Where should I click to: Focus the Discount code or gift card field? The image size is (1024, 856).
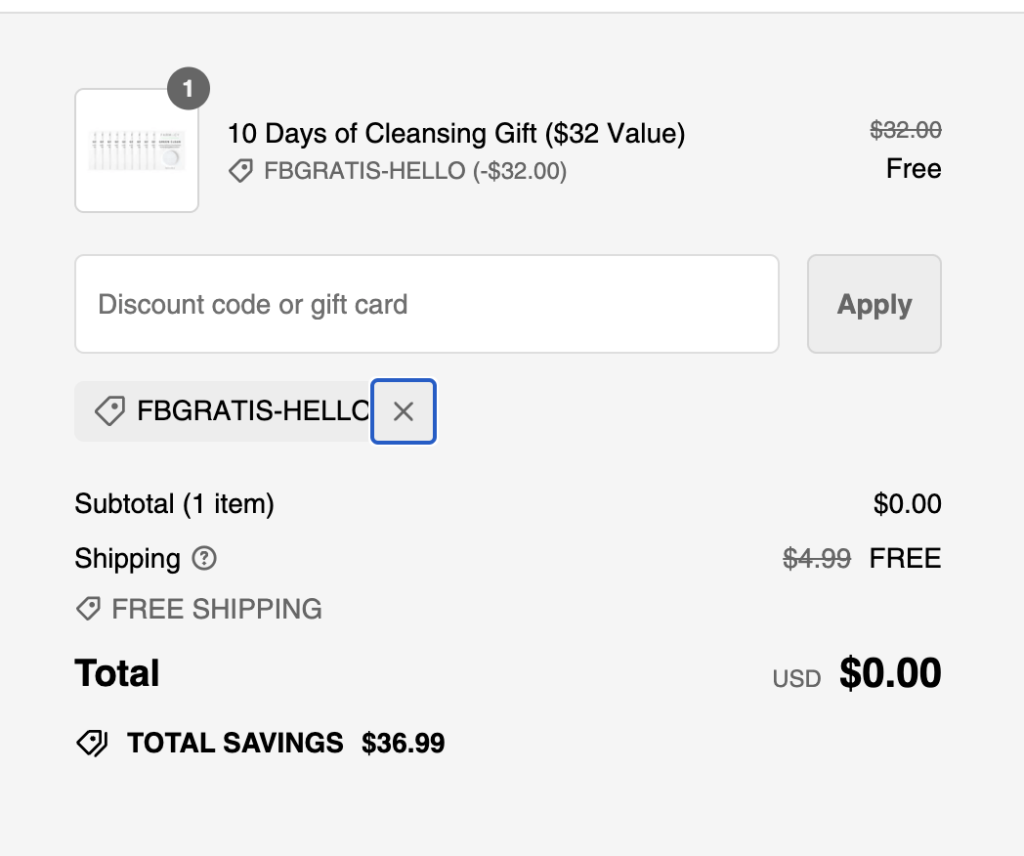click(x=427, y=304)
